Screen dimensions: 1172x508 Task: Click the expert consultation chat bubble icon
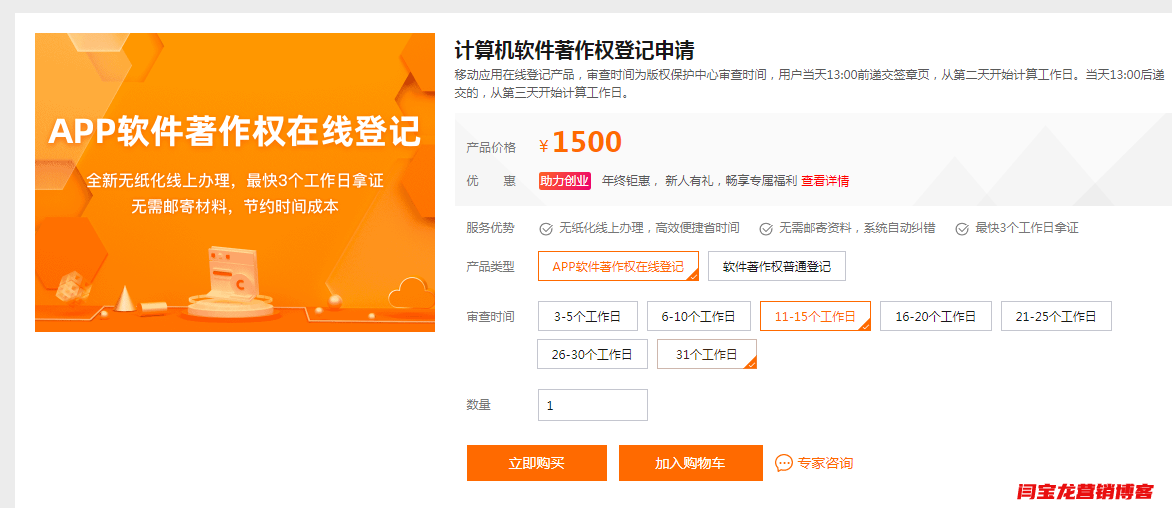(784, 463)
